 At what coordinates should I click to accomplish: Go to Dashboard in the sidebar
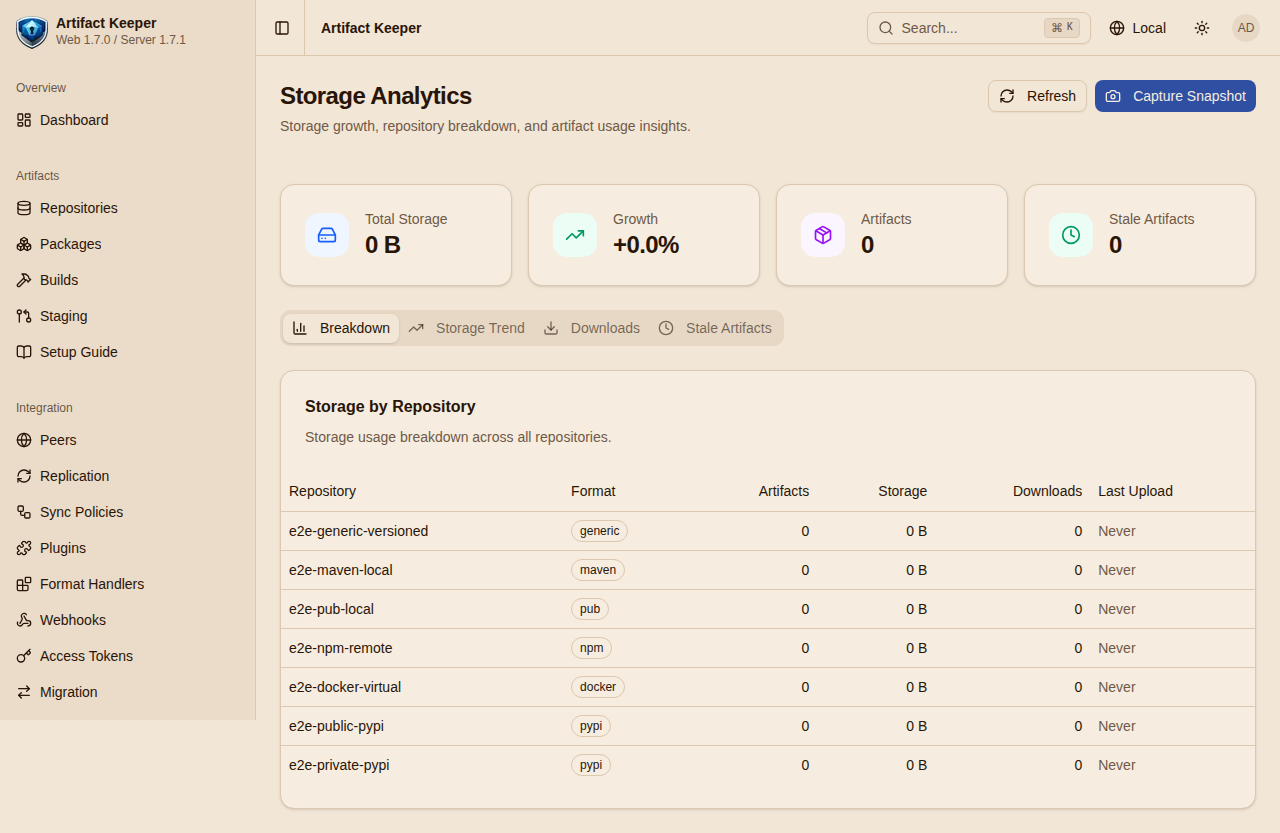[128, 120]
